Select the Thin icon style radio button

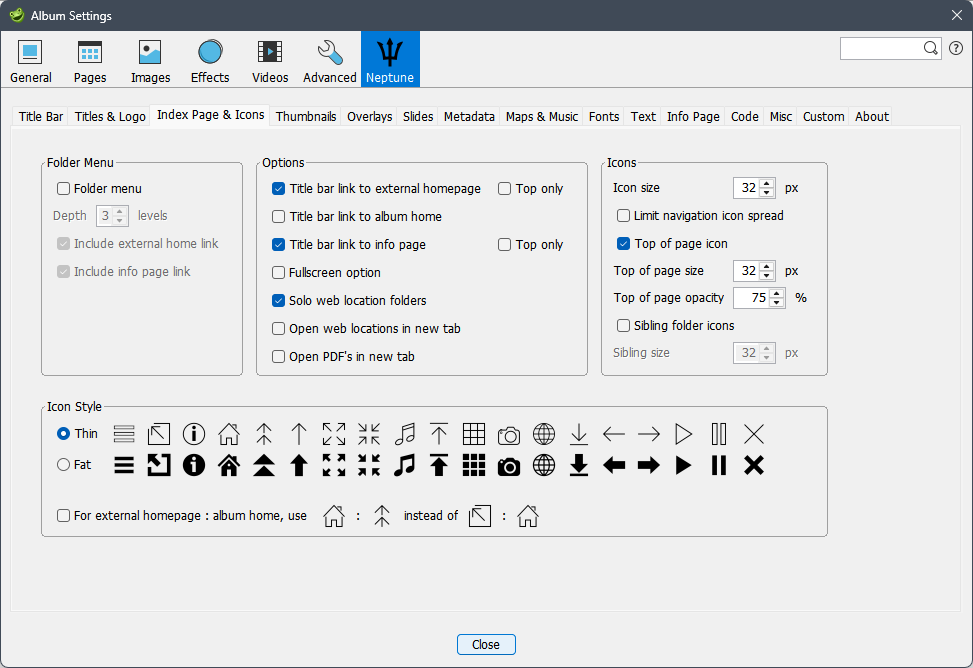point(63,433)
